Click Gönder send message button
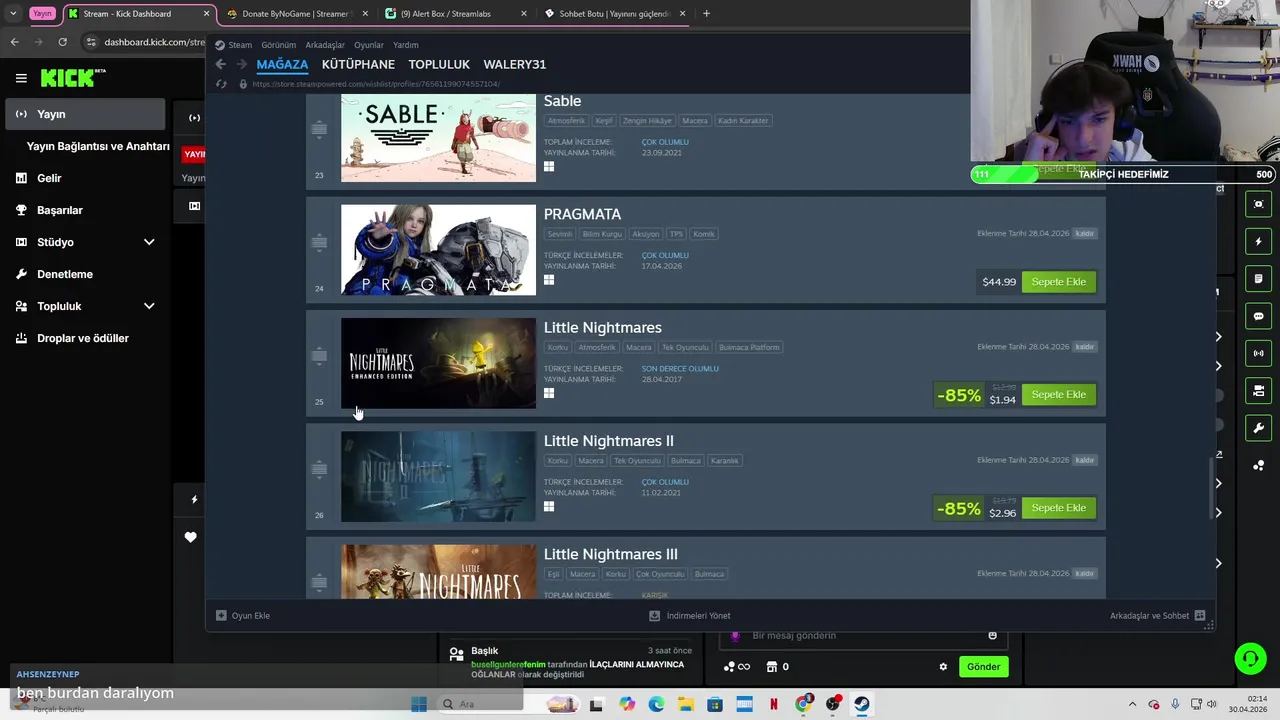This screenshot has width=1280, height=720. [983, 667]
